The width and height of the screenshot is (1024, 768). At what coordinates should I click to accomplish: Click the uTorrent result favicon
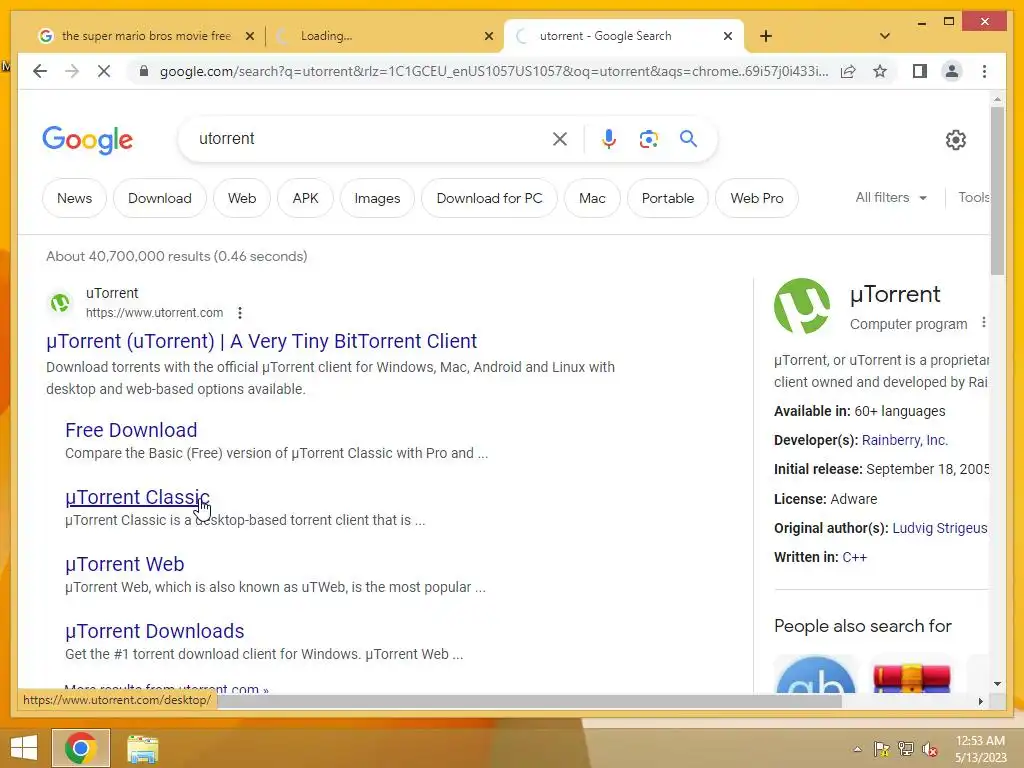[60, 303]
